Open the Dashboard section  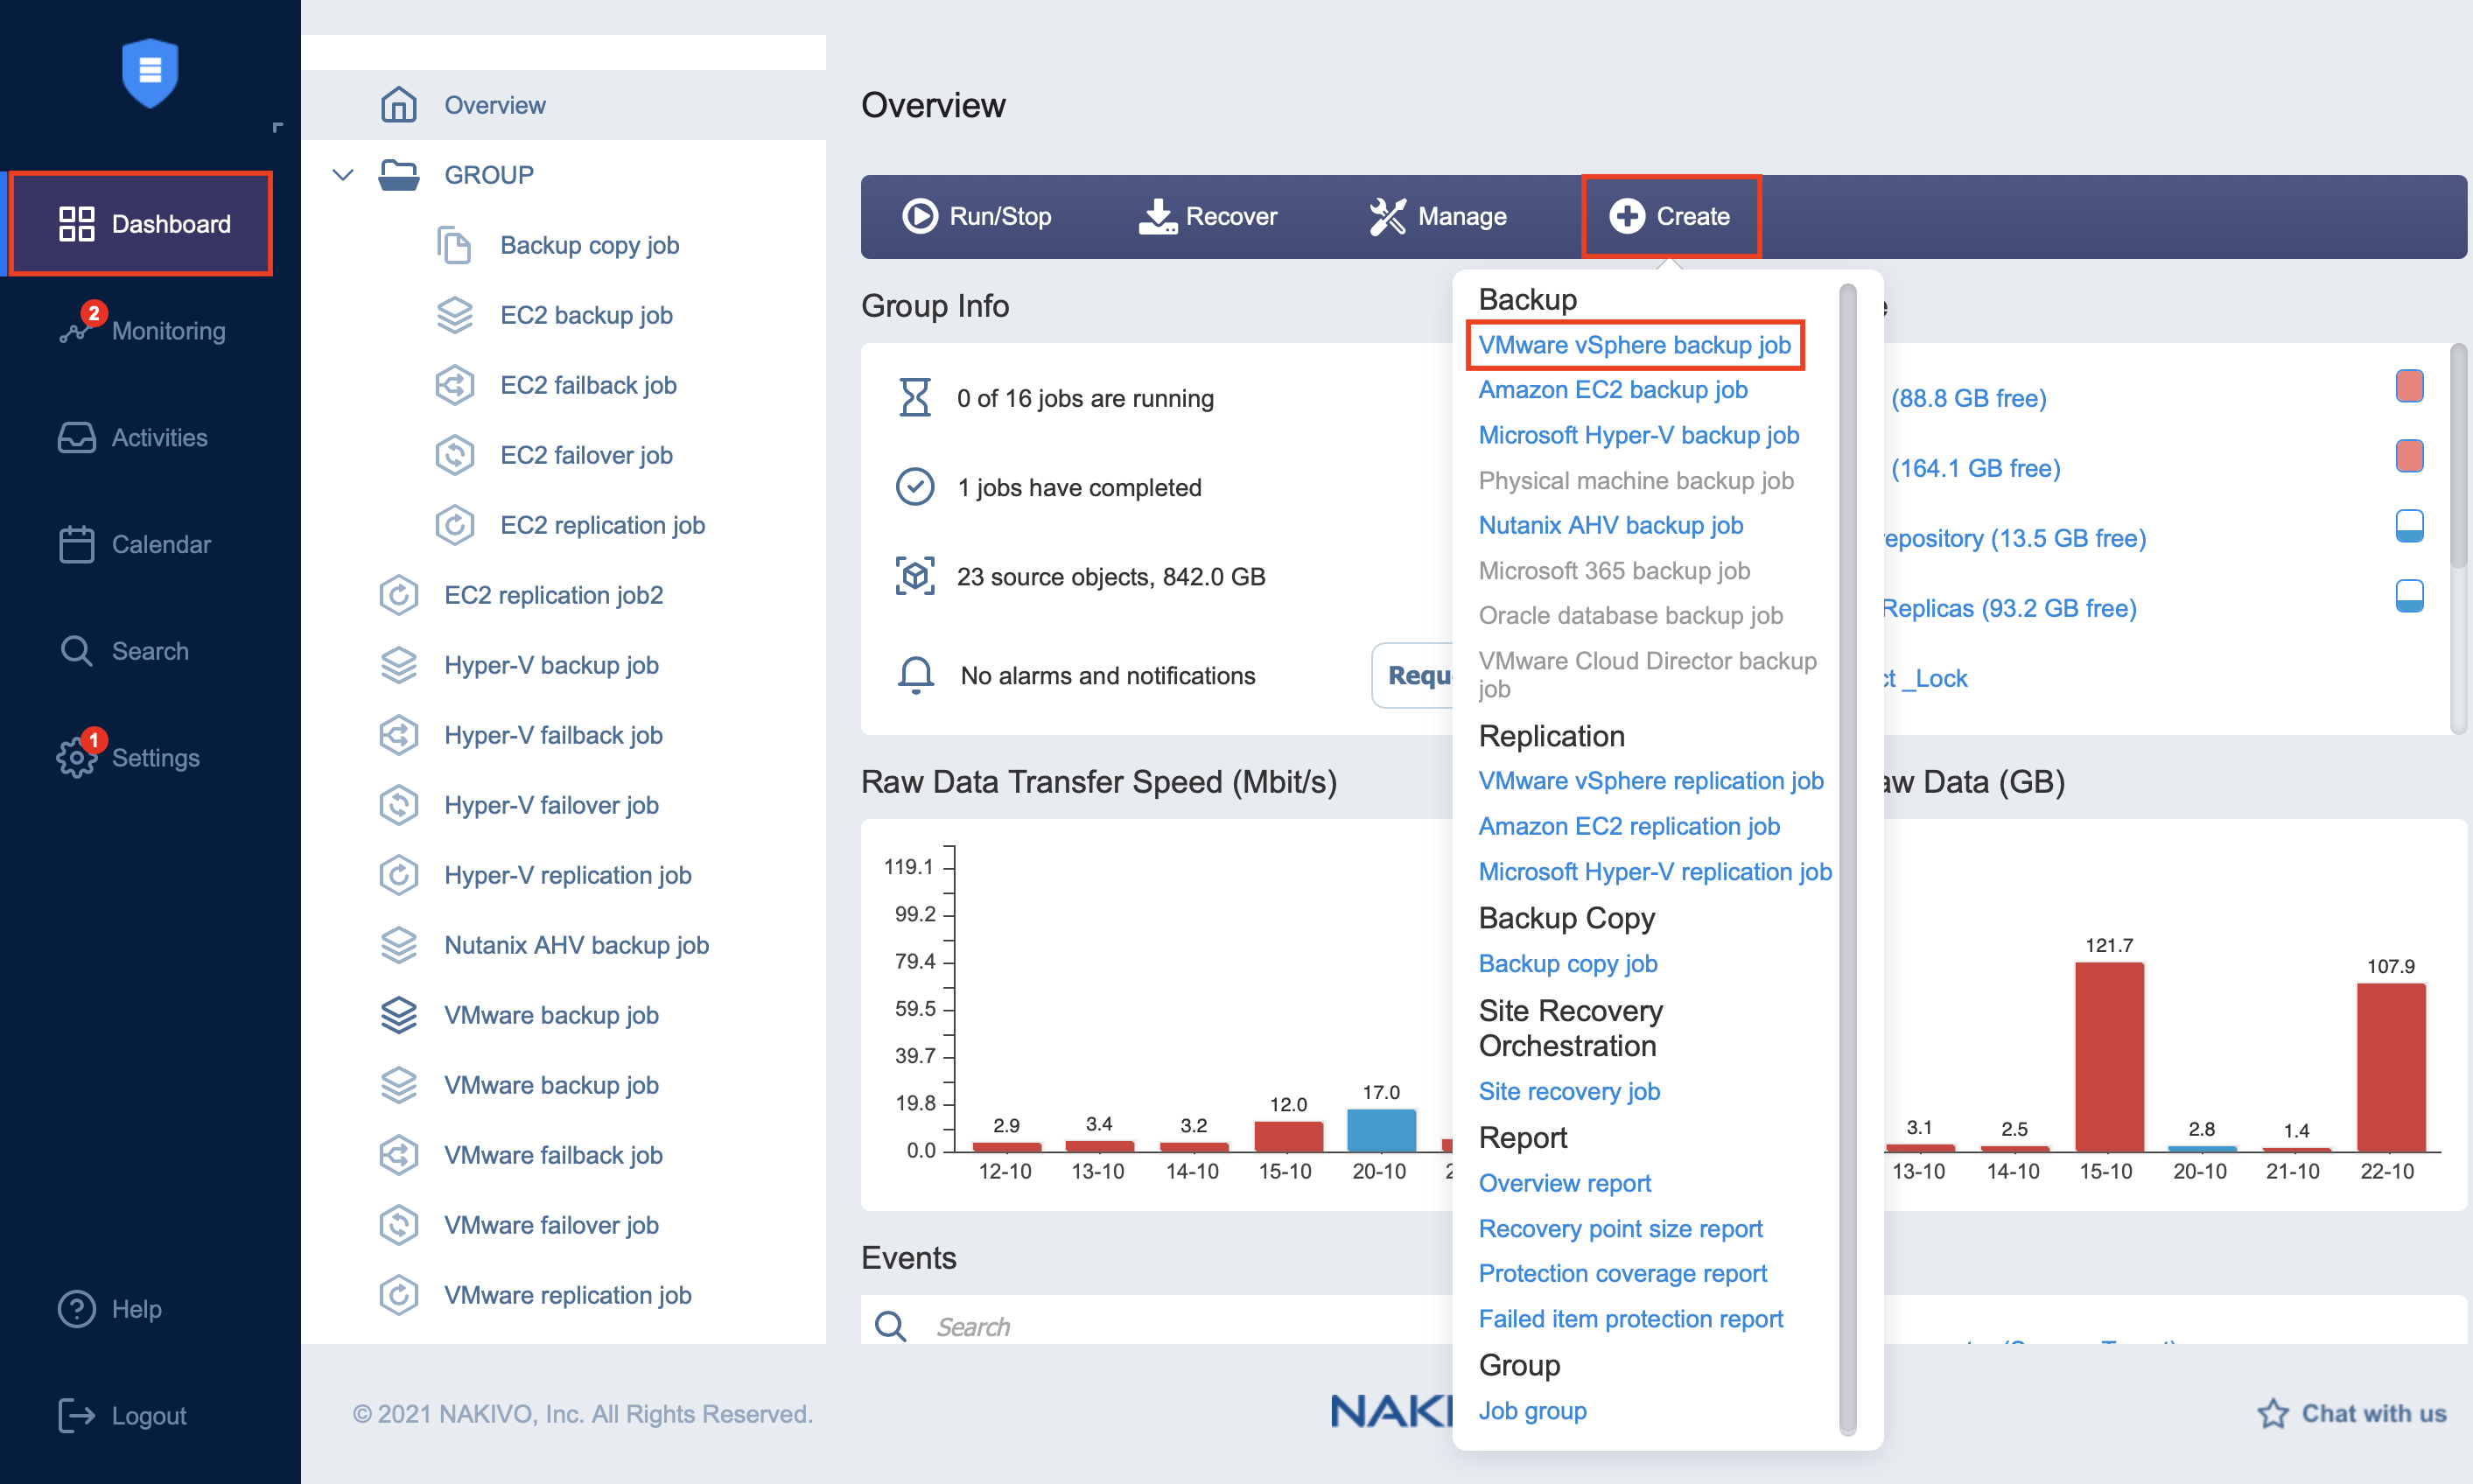pyautogui.click(x=141, y=223)
